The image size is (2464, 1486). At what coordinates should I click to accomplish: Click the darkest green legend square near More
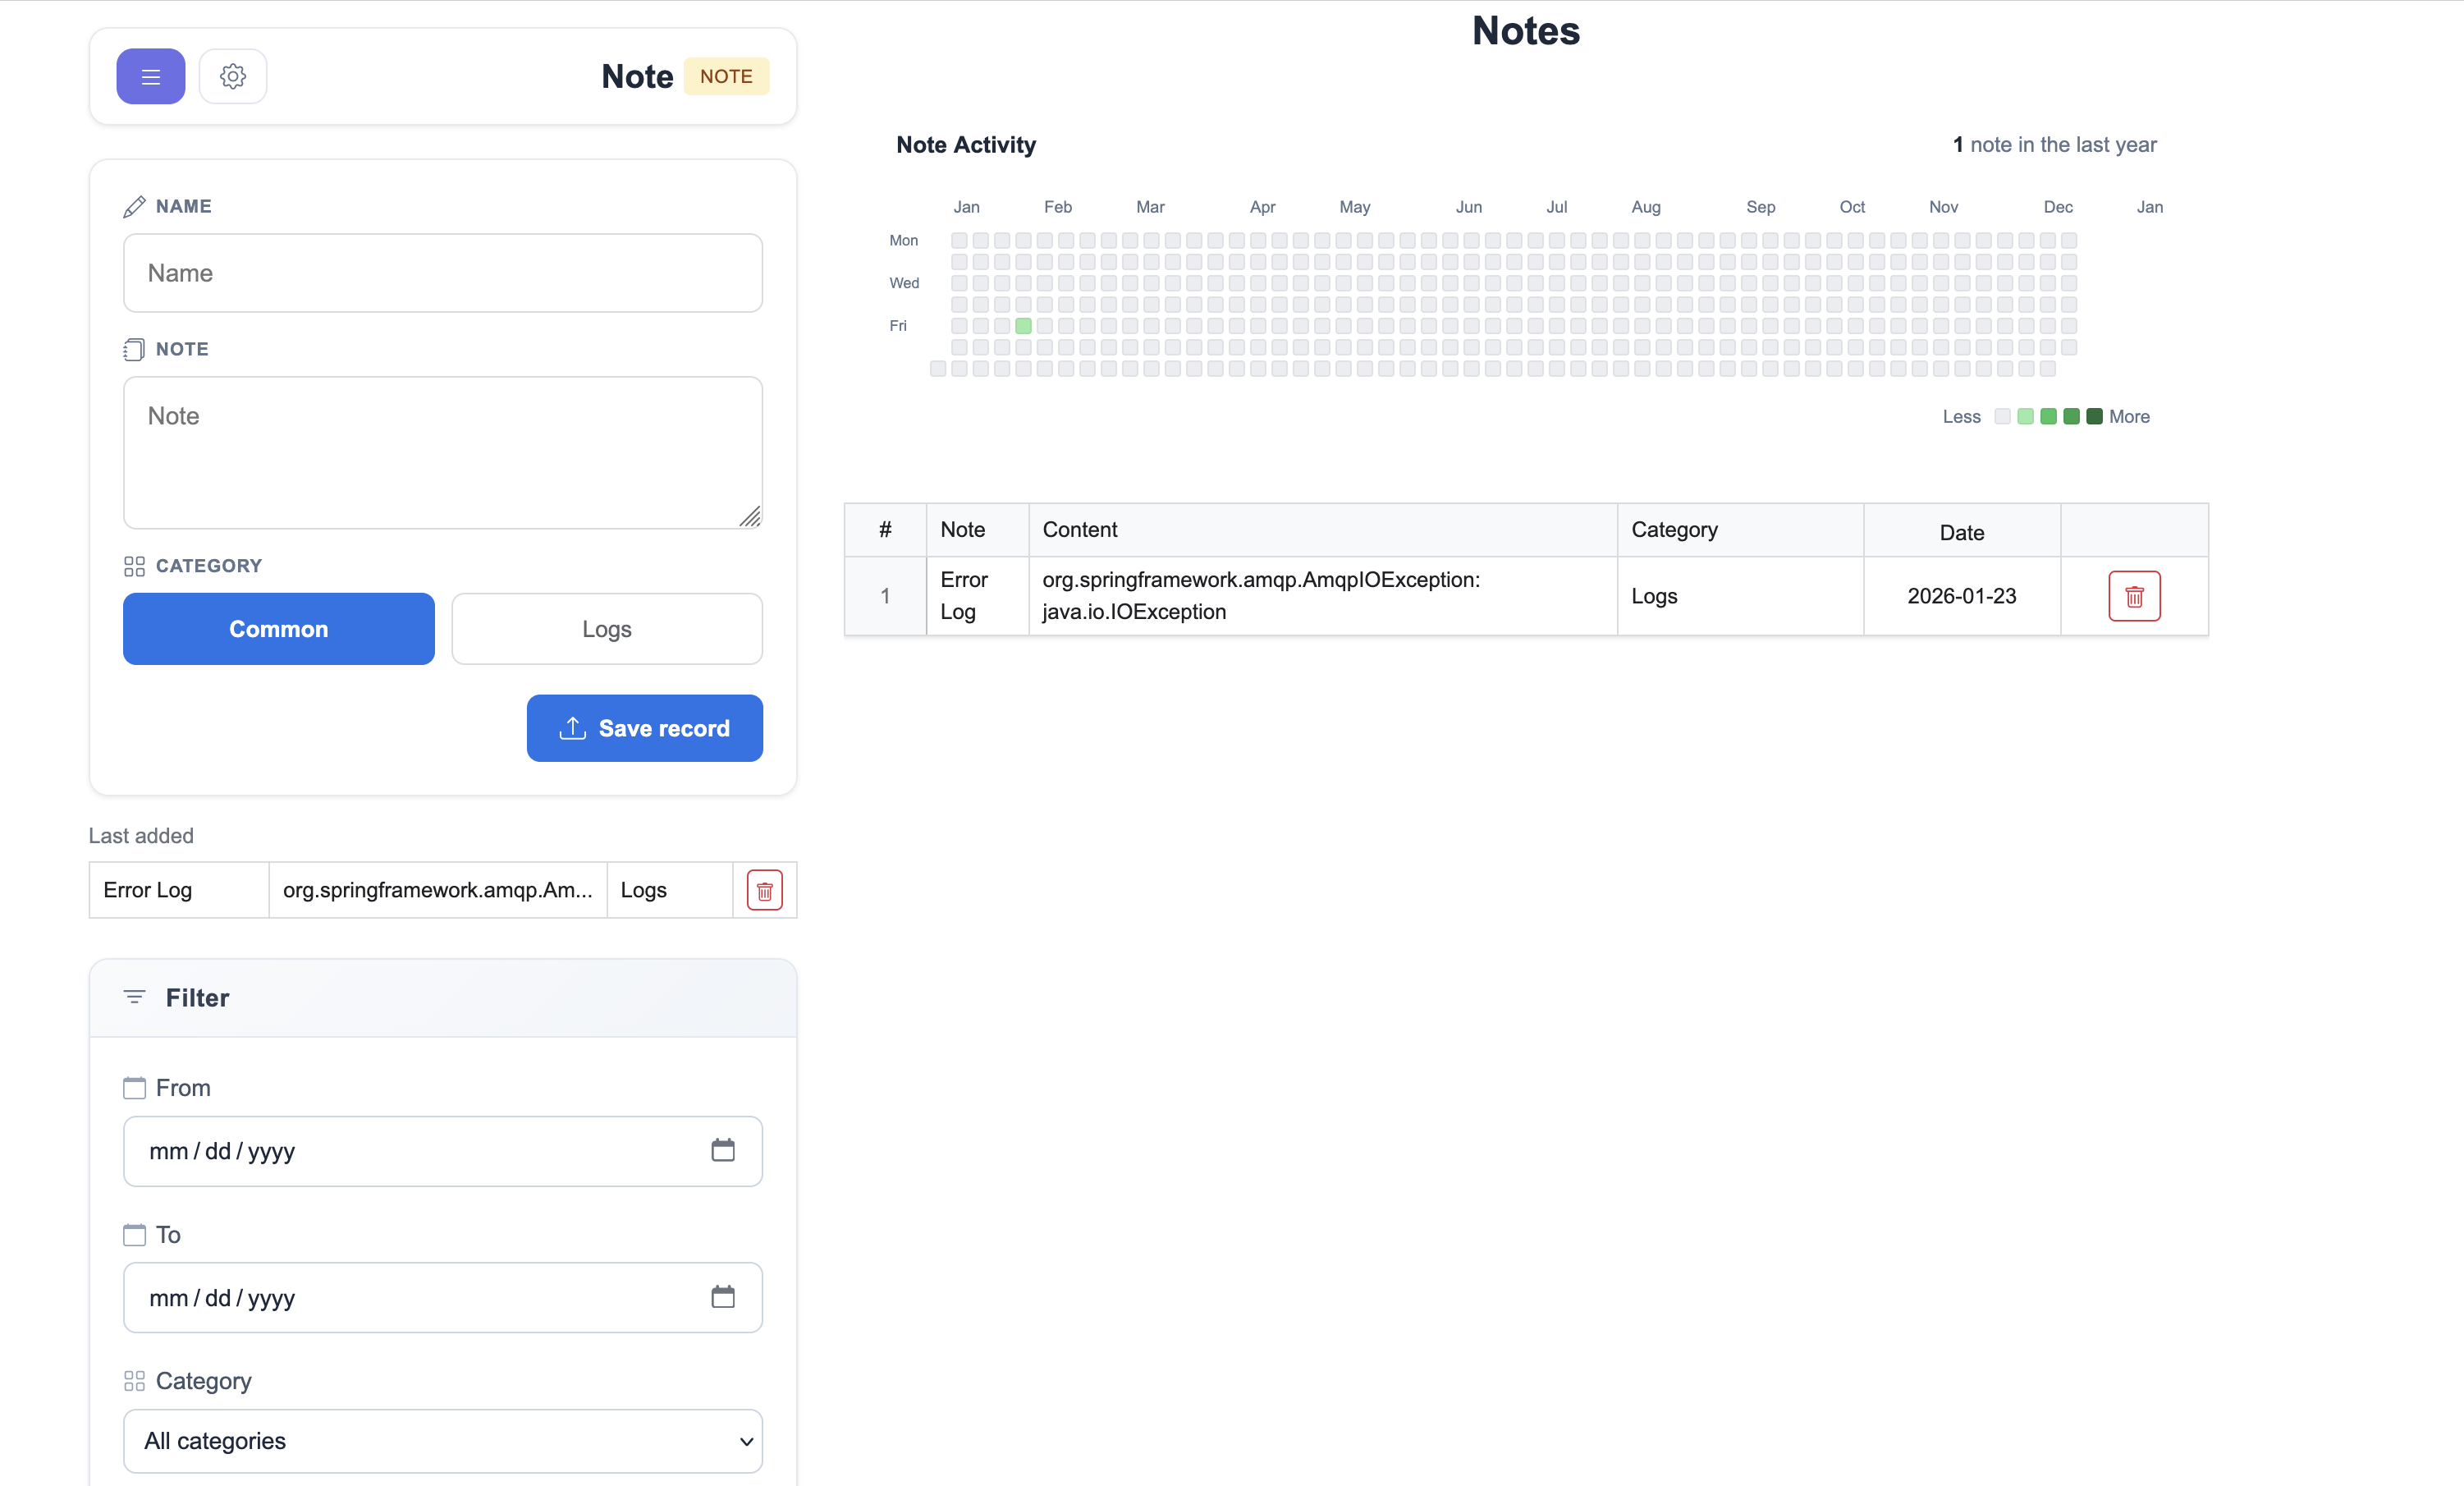click(x=2095, y=416)
